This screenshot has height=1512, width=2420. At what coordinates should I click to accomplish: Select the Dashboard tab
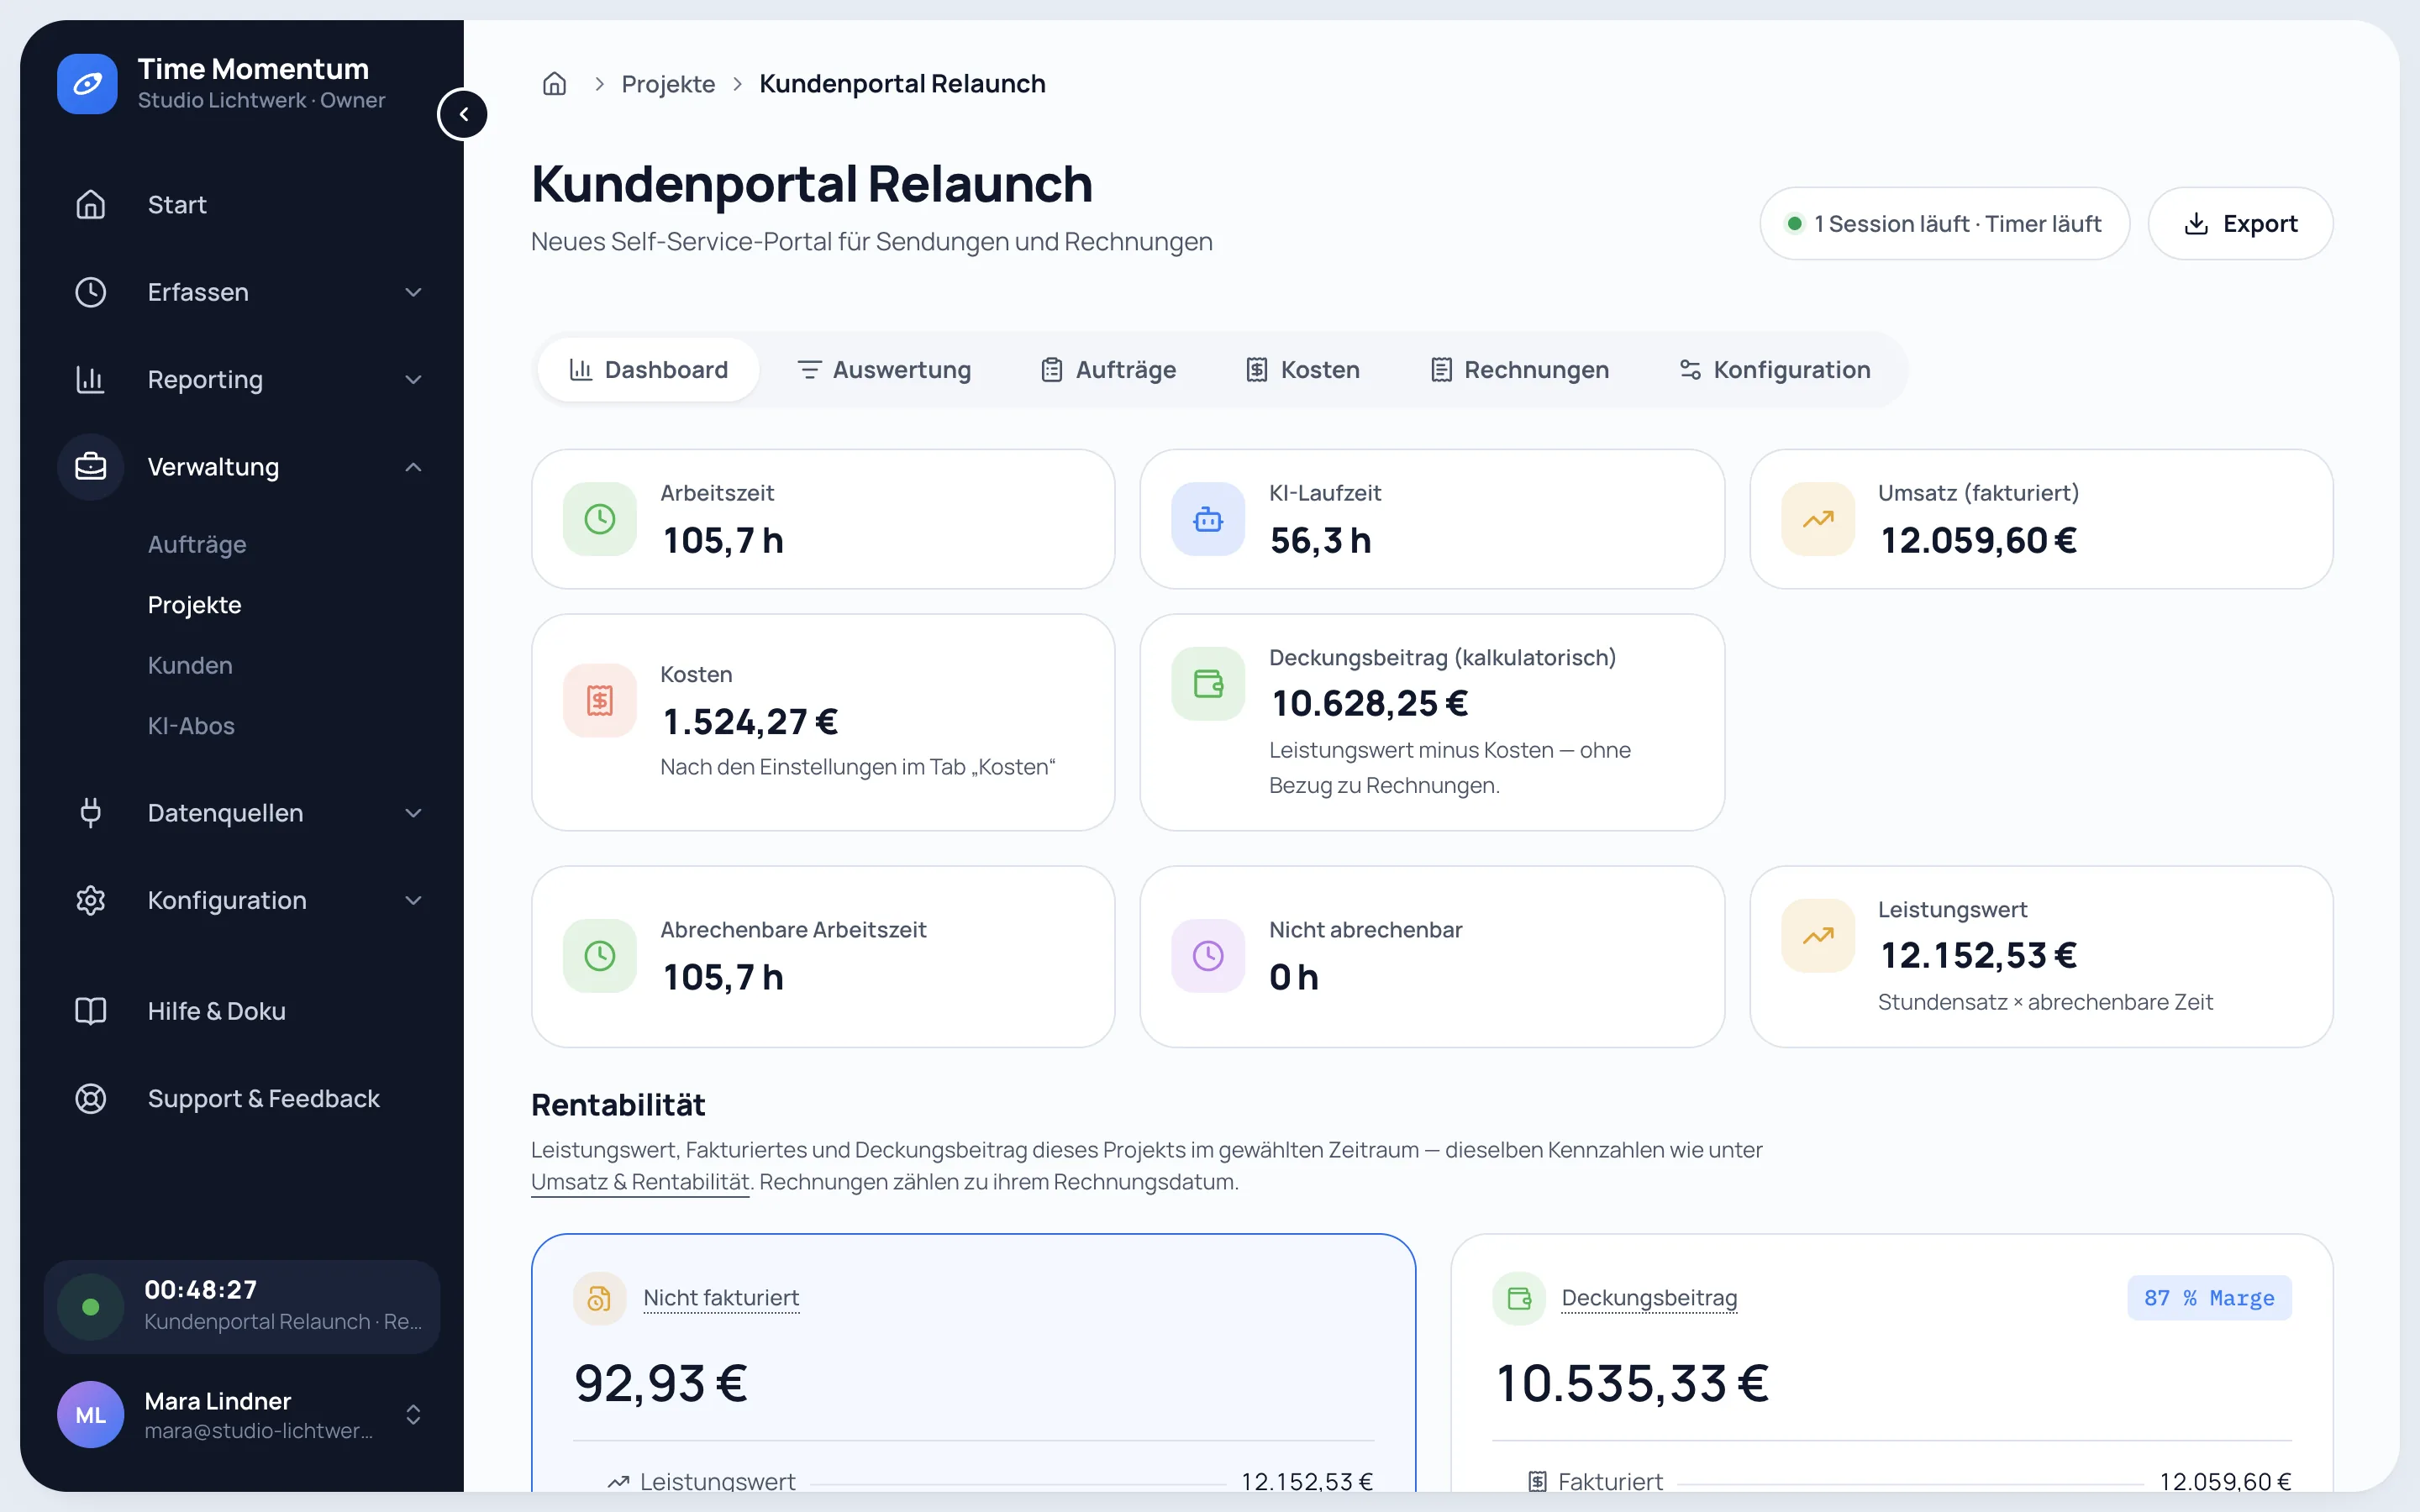648,370
